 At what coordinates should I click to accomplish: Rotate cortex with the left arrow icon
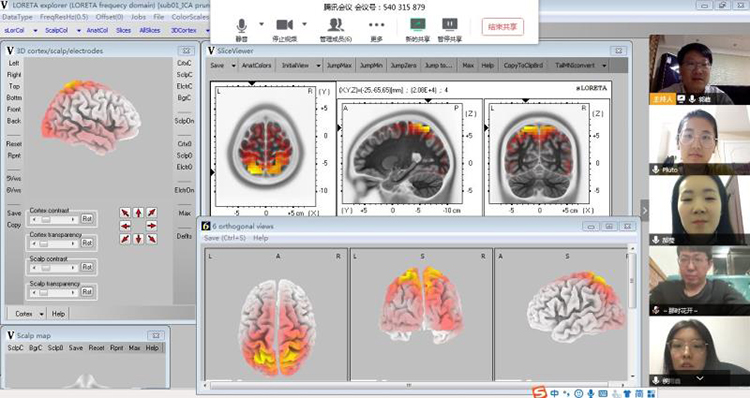click(x=125, y=226)
